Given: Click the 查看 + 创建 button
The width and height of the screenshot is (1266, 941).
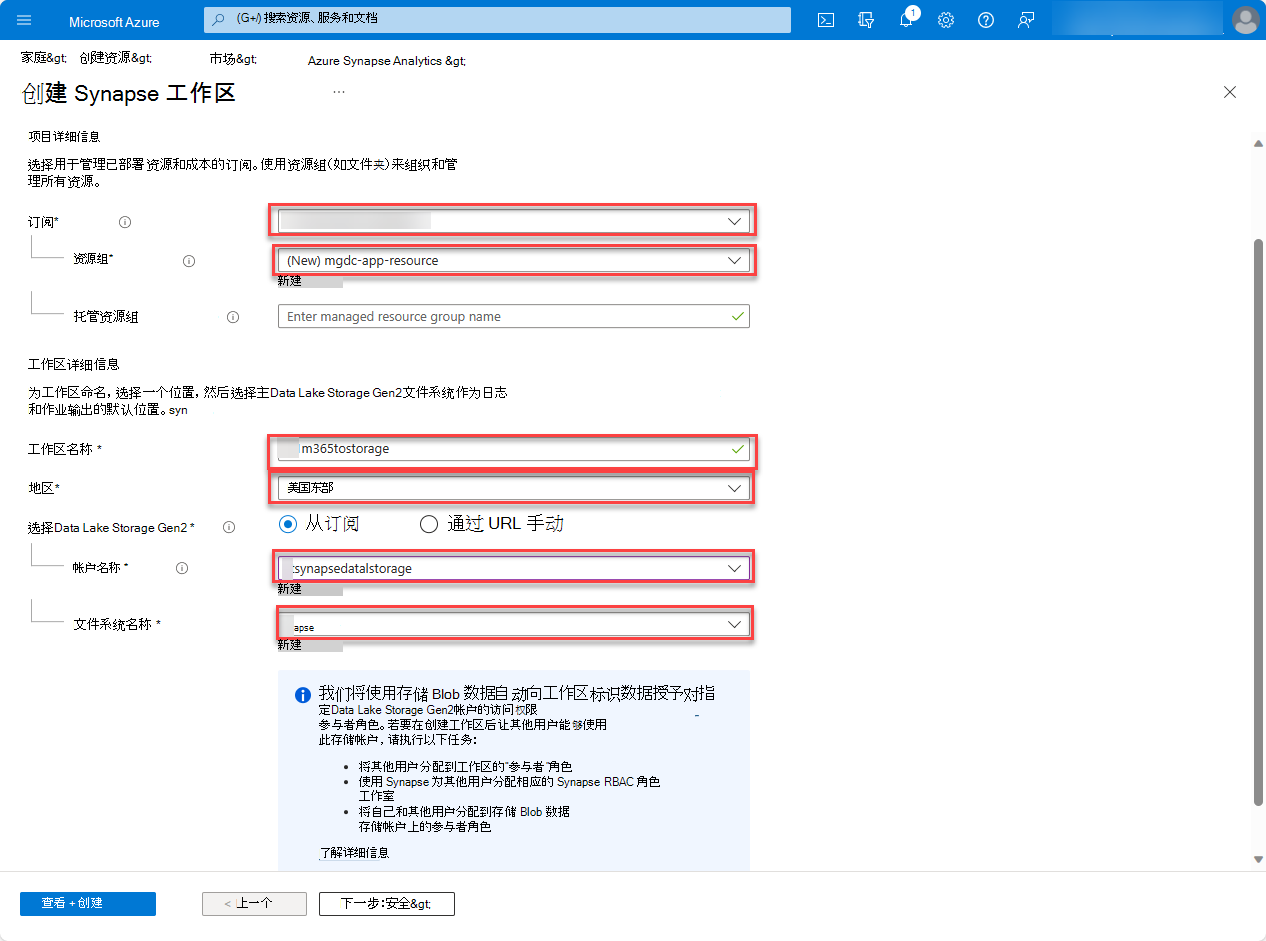Looking at the screenshot, I should [88, 903].
